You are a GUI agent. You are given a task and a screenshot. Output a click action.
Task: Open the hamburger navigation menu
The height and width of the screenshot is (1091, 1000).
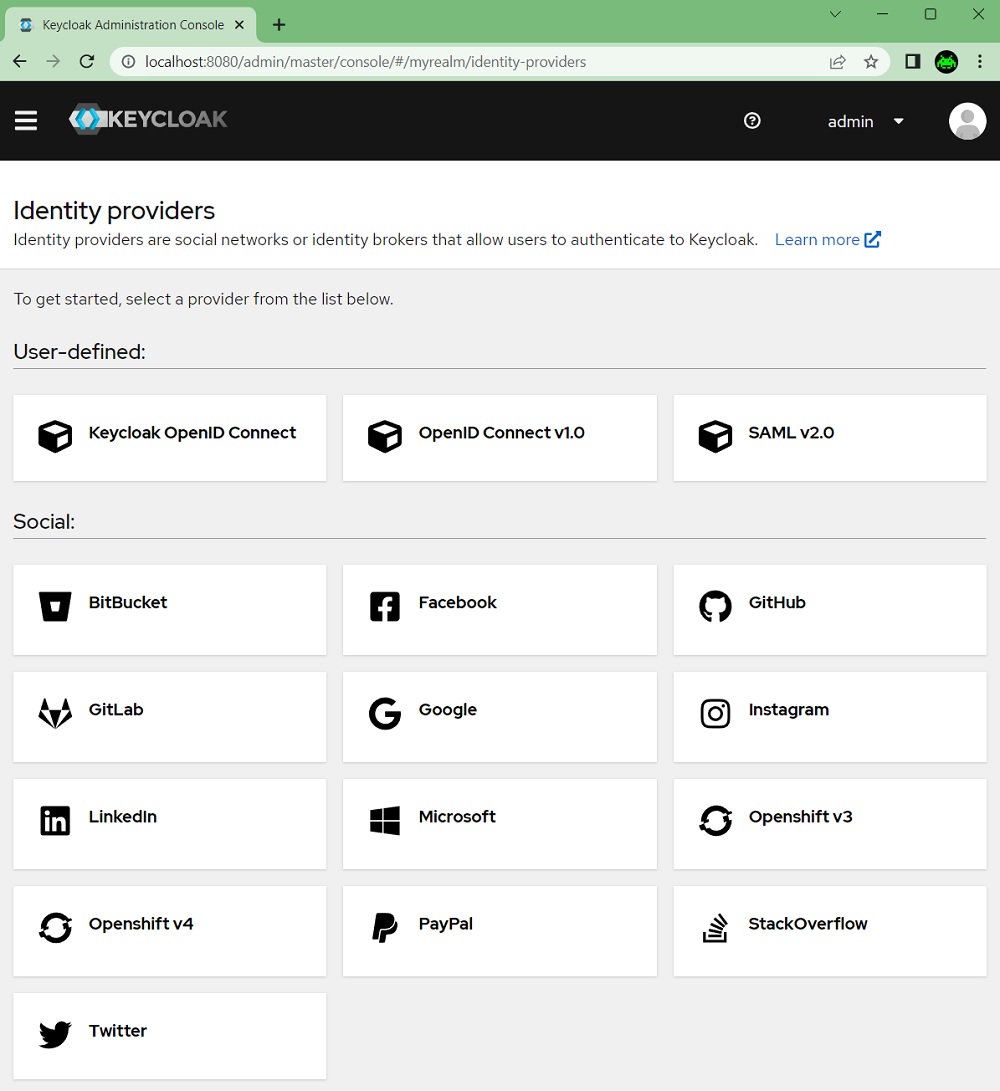pos(26,120)
